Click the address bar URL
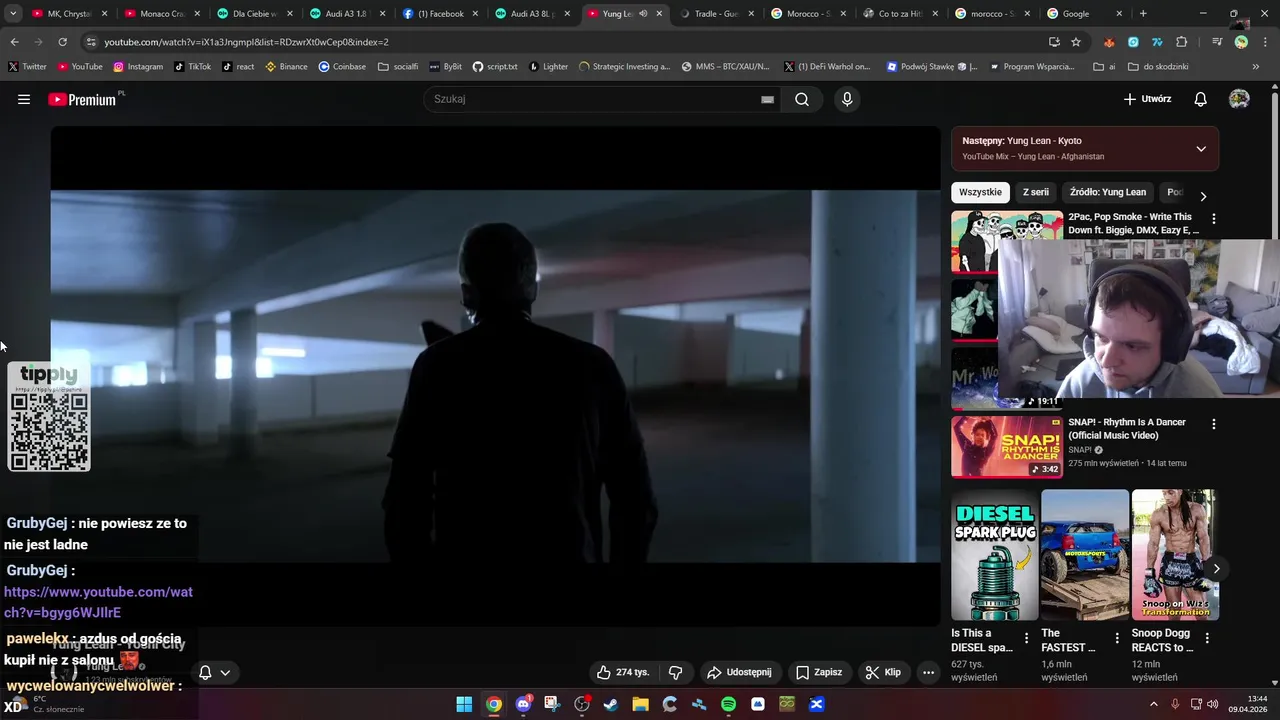 [x=246, y=42]
